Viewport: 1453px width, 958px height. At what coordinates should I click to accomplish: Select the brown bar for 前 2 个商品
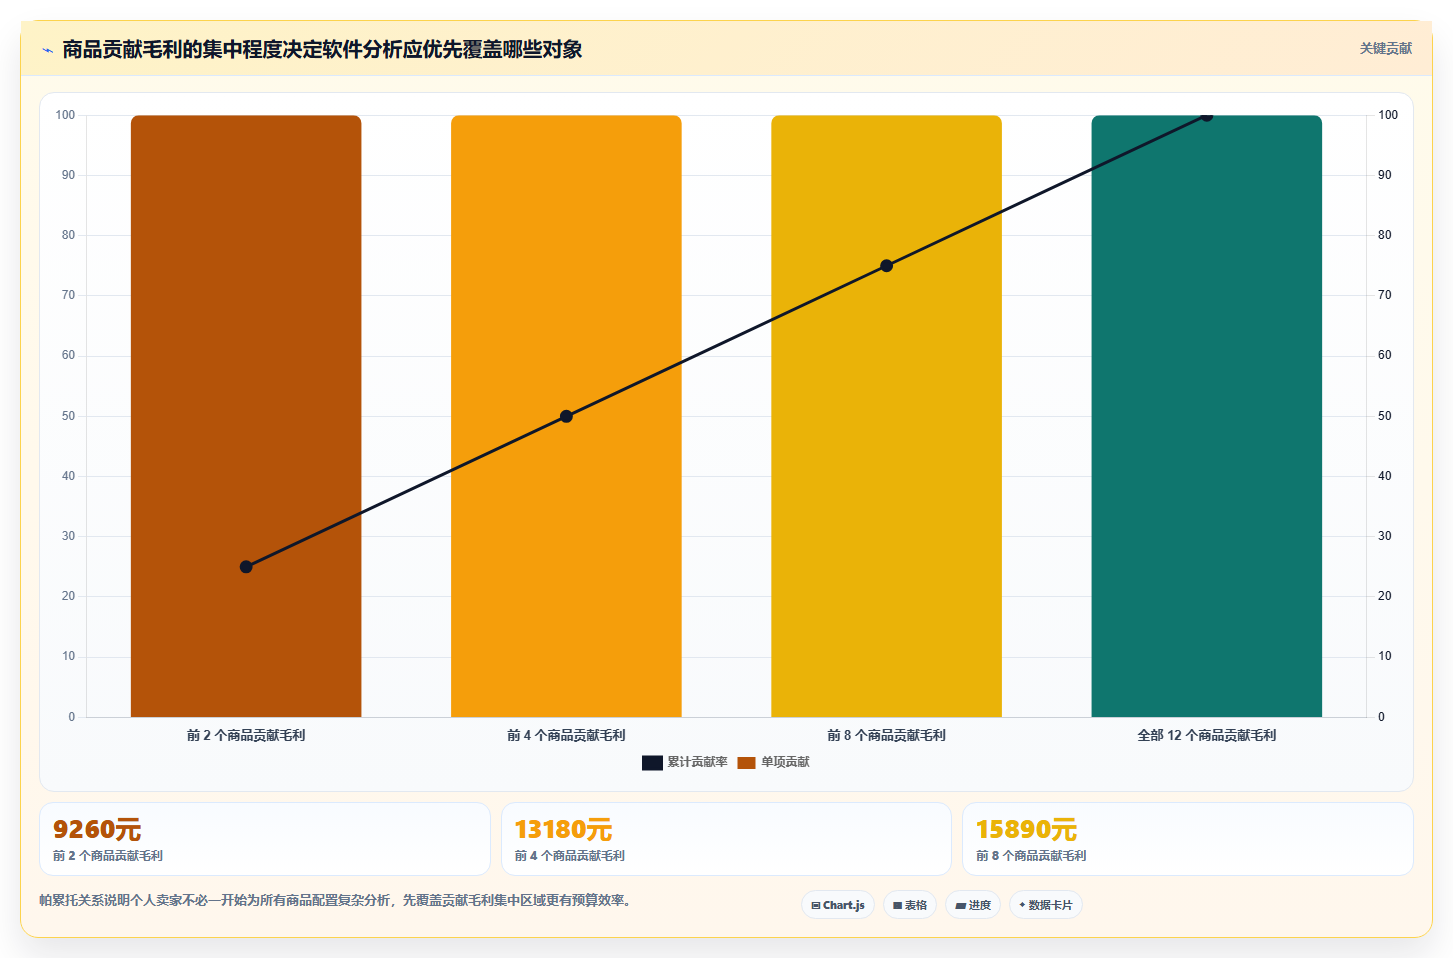pyautogui.click(x=246, y=416)
